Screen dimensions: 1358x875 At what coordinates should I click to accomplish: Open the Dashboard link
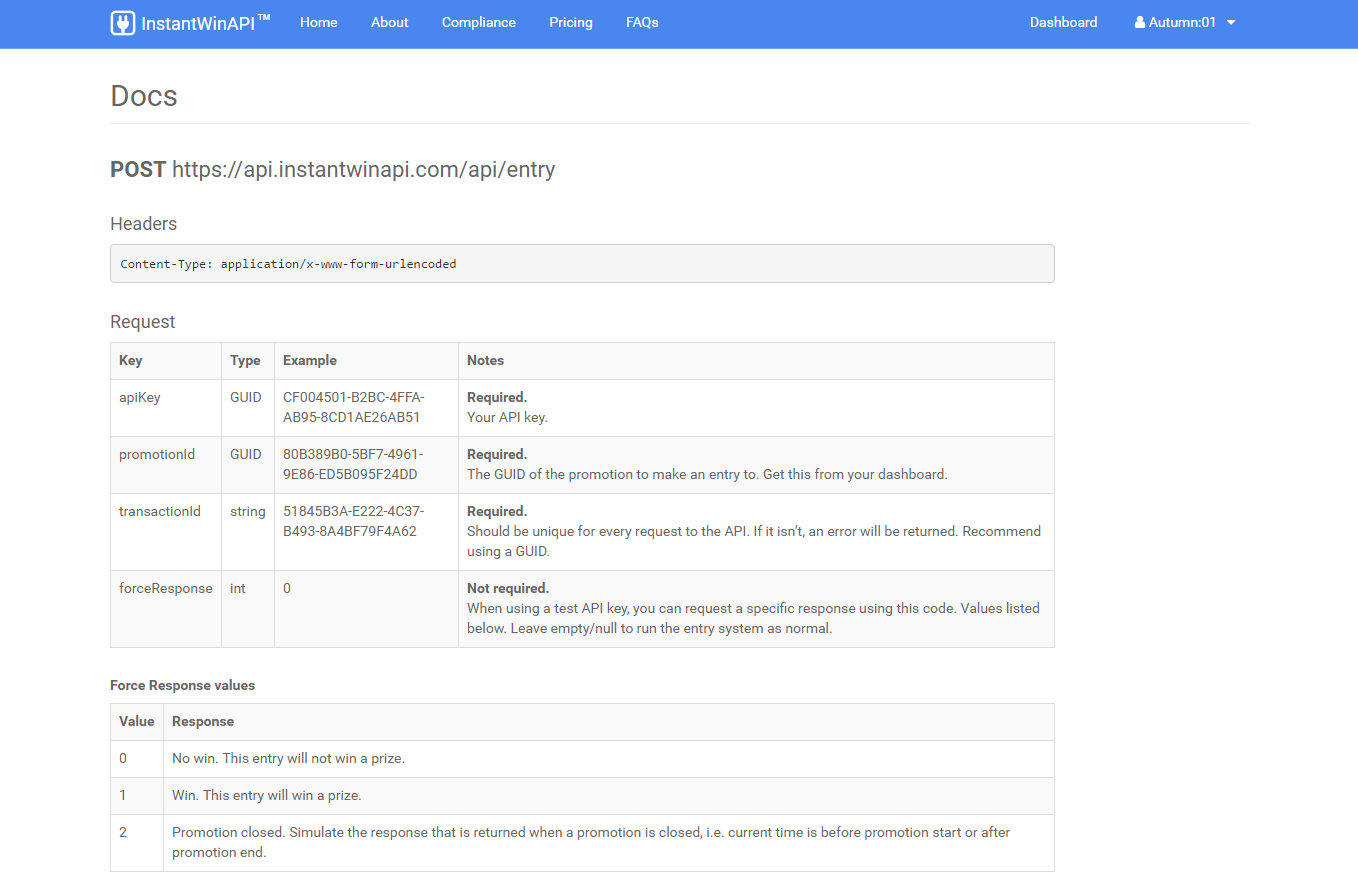1063,22
